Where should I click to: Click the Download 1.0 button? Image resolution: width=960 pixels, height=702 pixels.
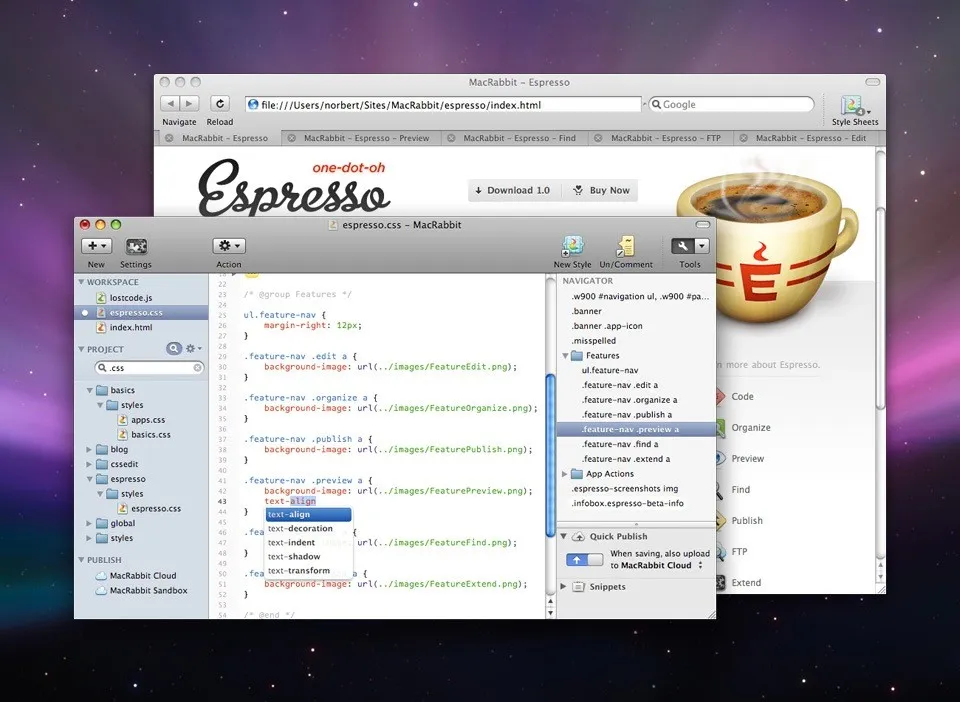513,190
